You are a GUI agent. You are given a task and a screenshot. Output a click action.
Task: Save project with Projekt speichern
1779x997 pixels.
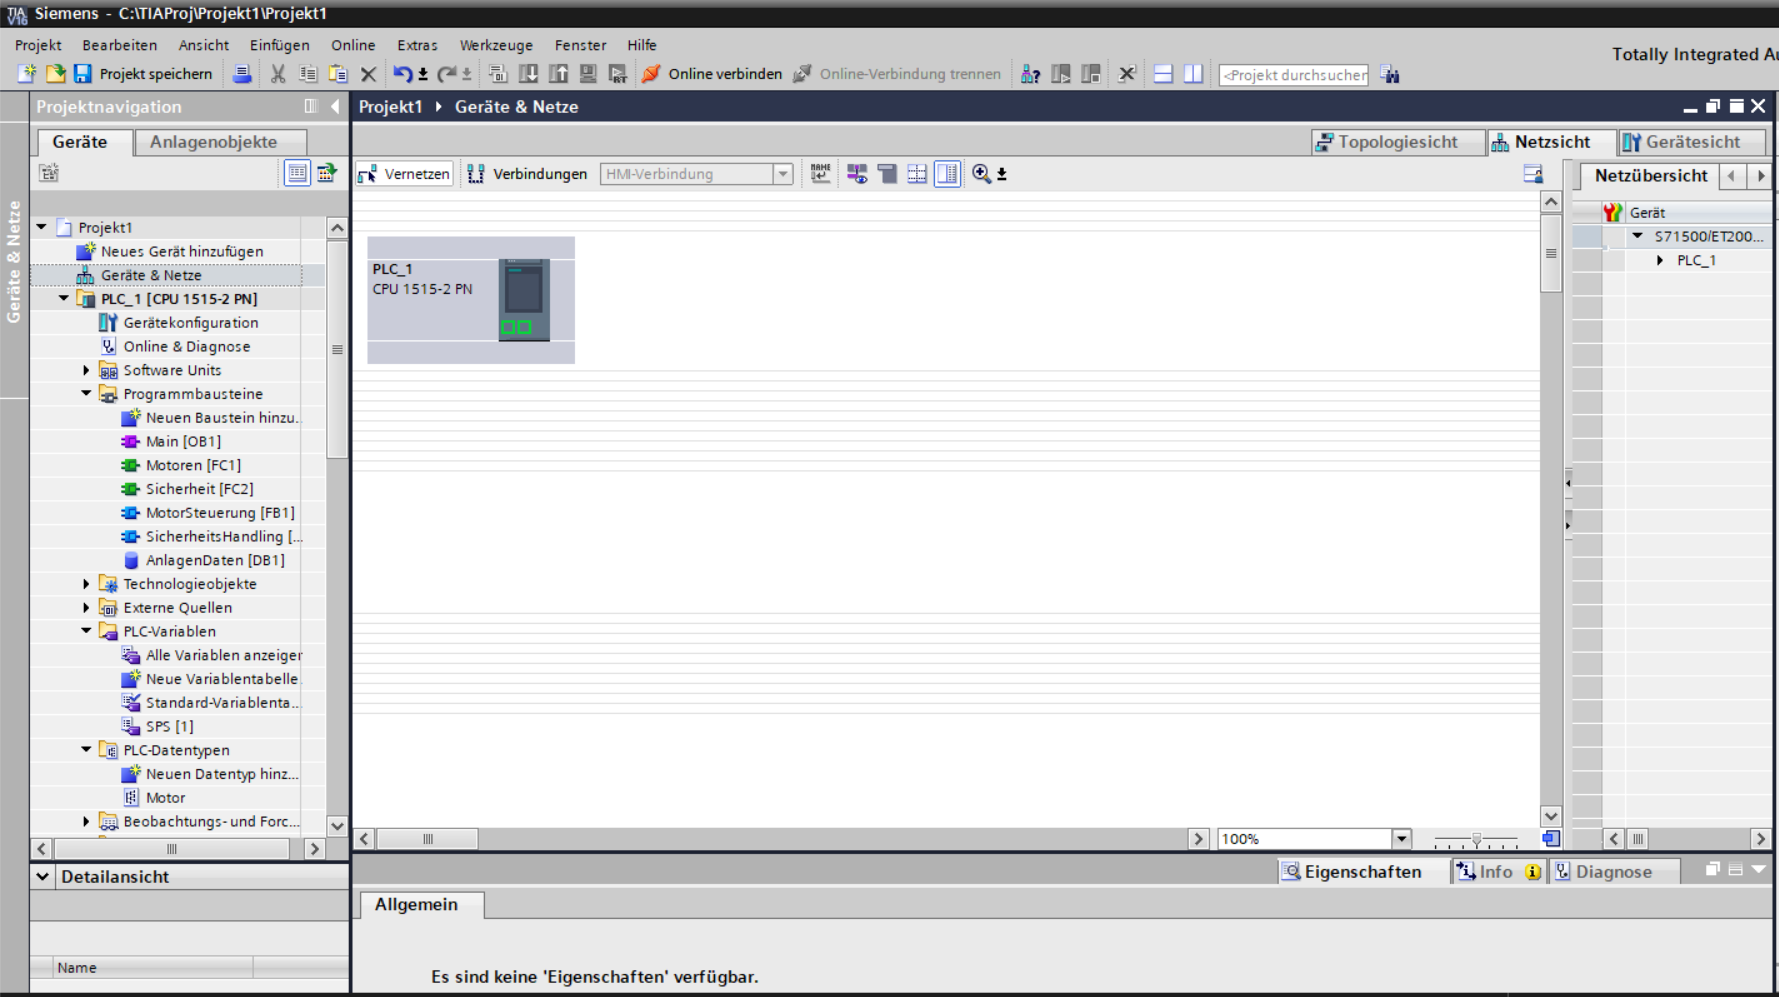(143, 74)
